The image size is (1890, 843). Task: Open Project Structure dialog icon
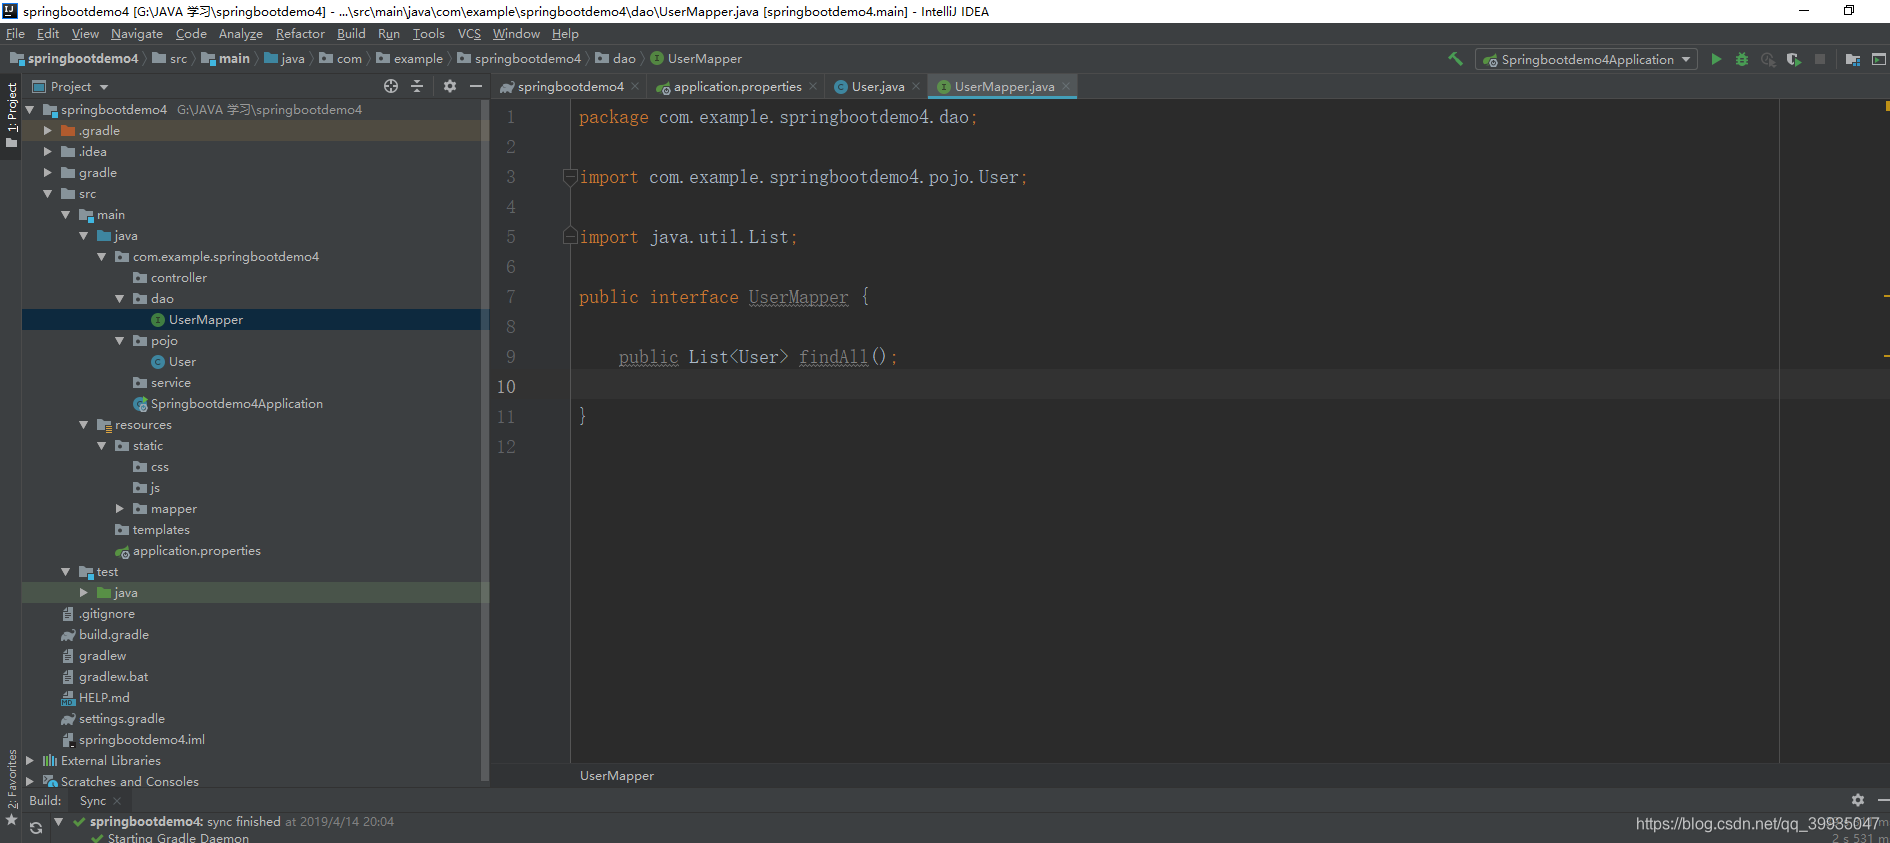(x=1852, y=59)
